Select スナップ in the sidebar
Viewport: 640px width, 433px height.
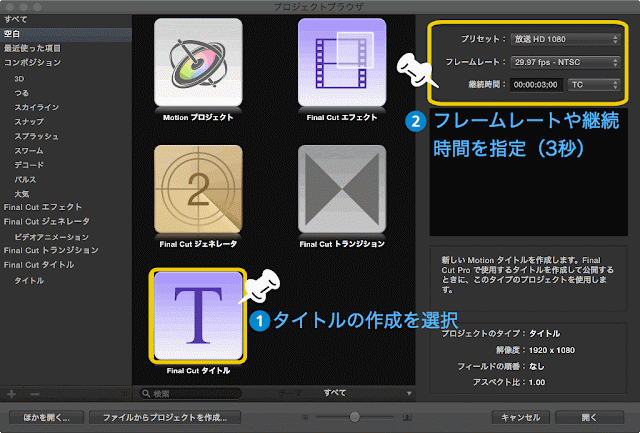29,122
